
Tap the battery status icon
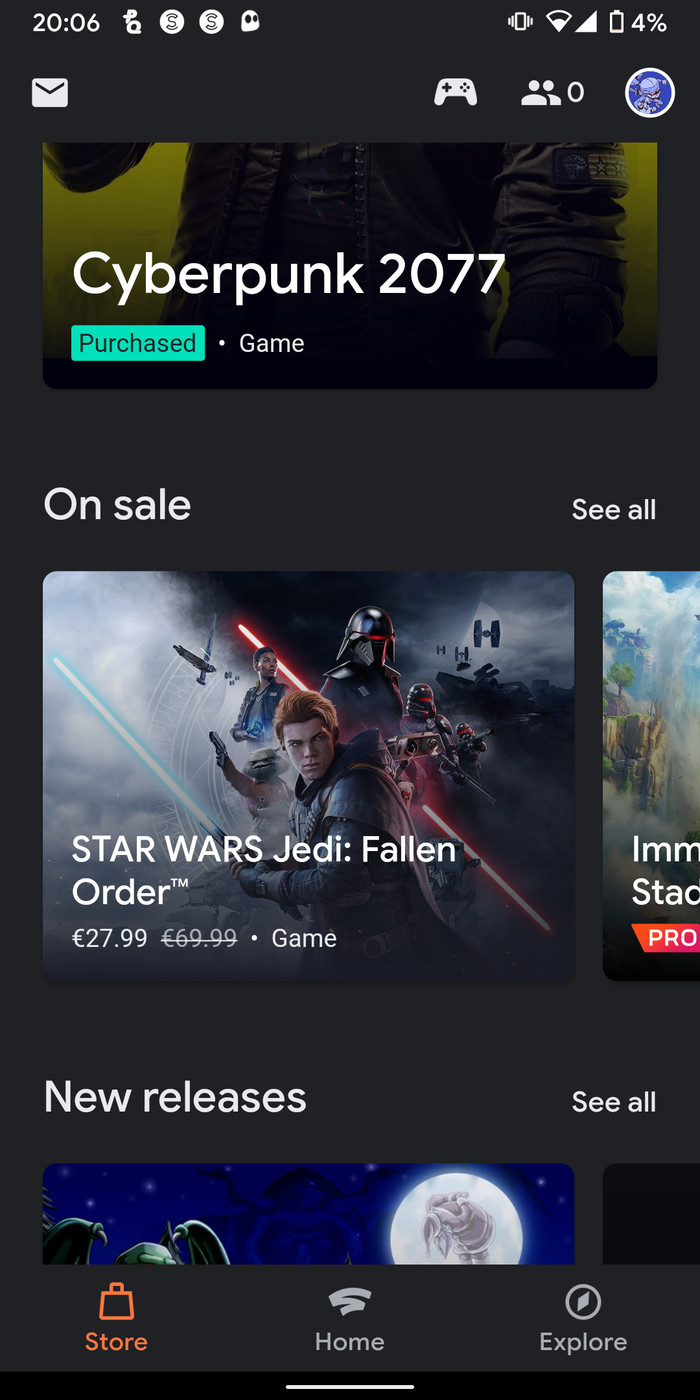[617, 22]
